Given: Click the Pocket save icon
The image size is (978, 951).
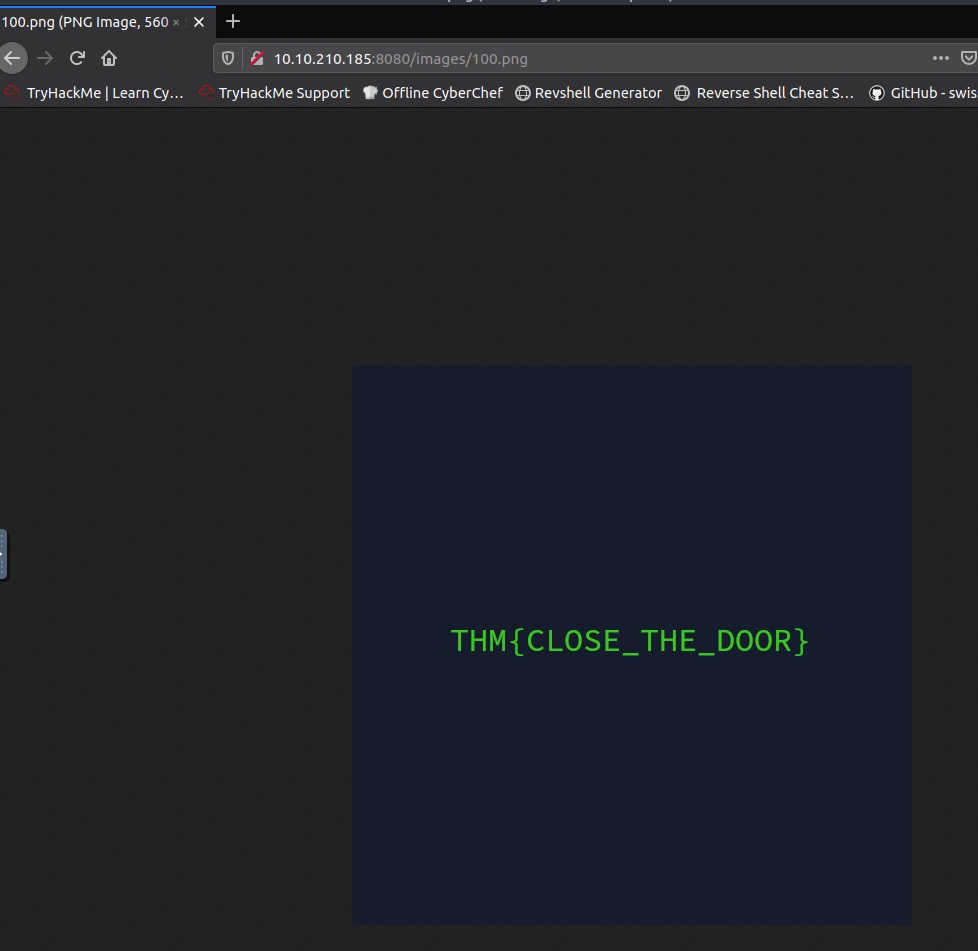Looking at the screenshot, I should [x=968, y=58].
